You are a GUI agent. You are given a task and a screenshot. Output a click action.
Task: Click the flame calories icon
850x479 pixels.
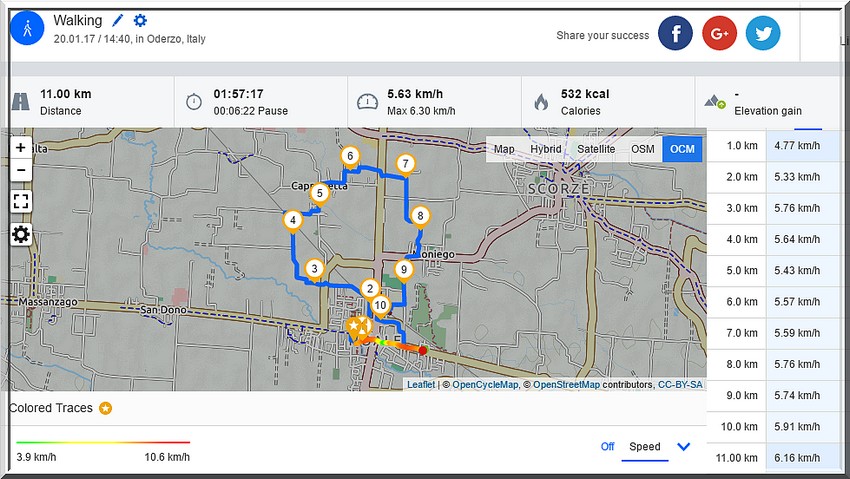(541, 101)
